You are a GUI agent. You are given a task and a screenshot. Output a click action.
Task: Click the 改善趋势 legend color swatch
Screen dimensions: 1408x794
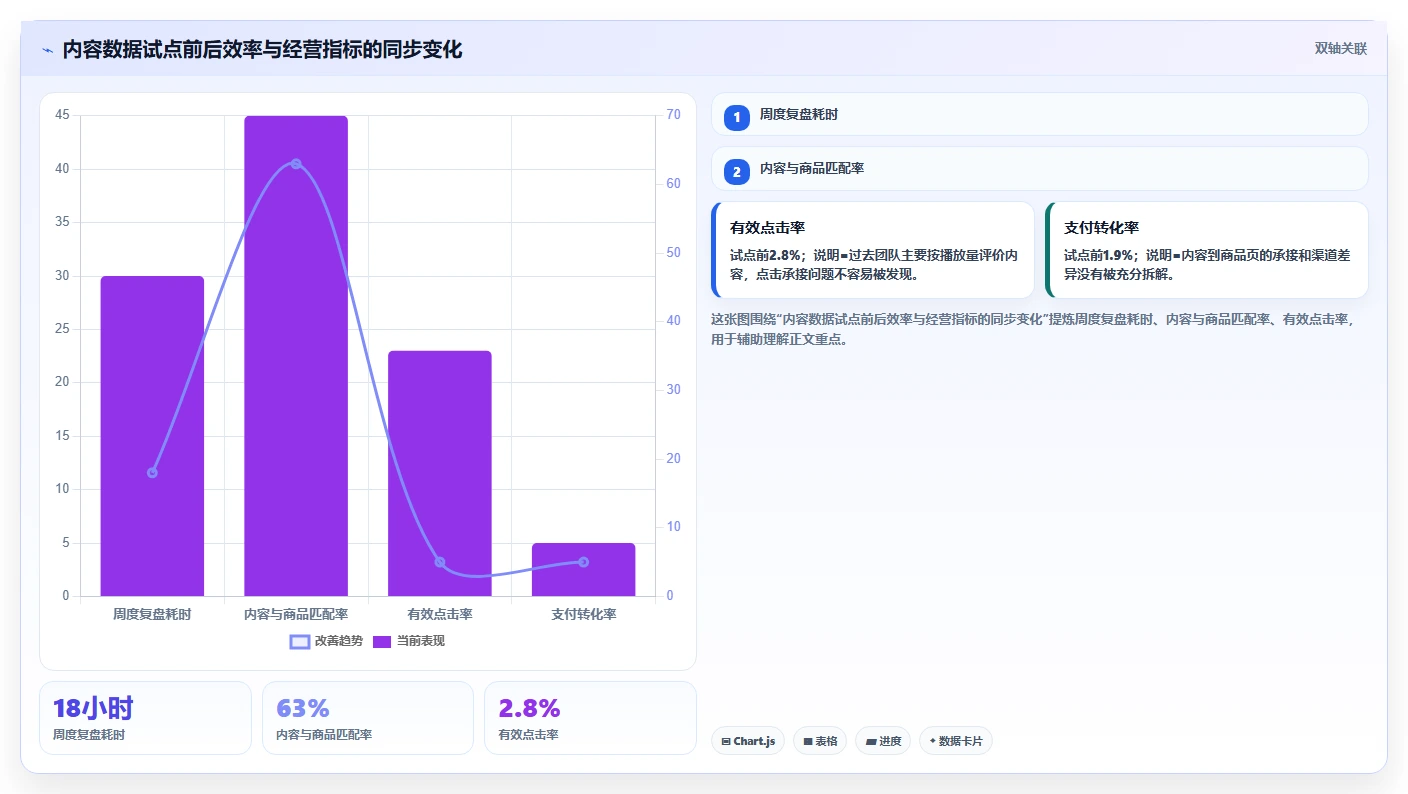[300, 641]
